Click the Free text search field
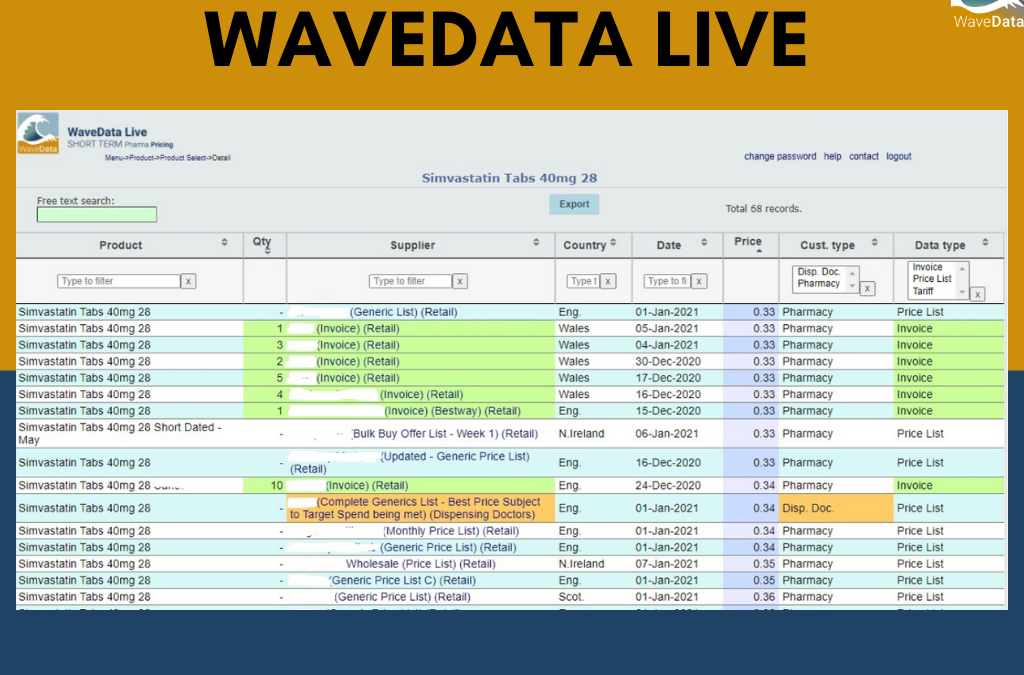The height and width of the screenshot is (675, 1024). (x=96, y=214)
